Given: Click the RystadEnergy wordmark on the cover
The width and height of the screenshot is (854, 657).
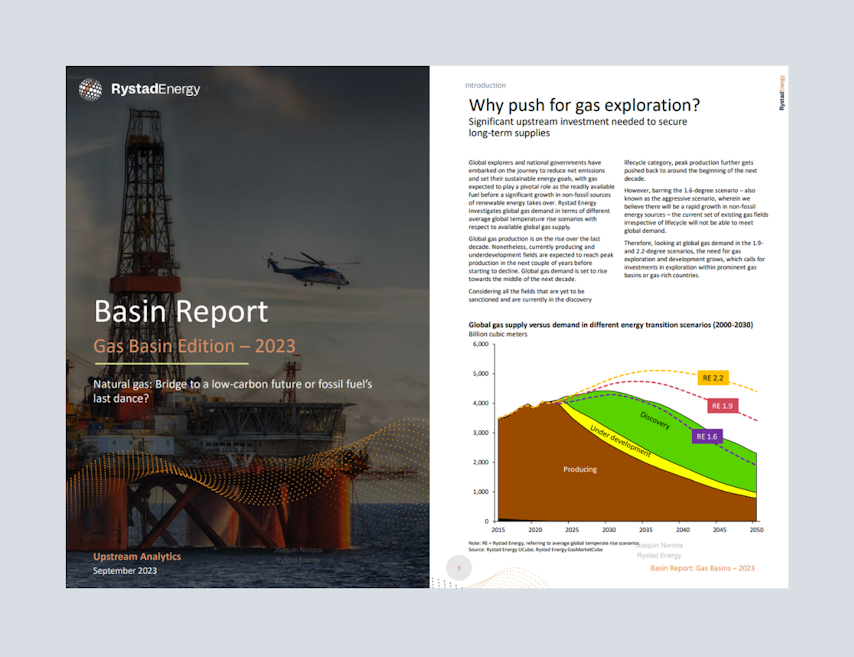Looking at the screenshot, I should 155,89.
